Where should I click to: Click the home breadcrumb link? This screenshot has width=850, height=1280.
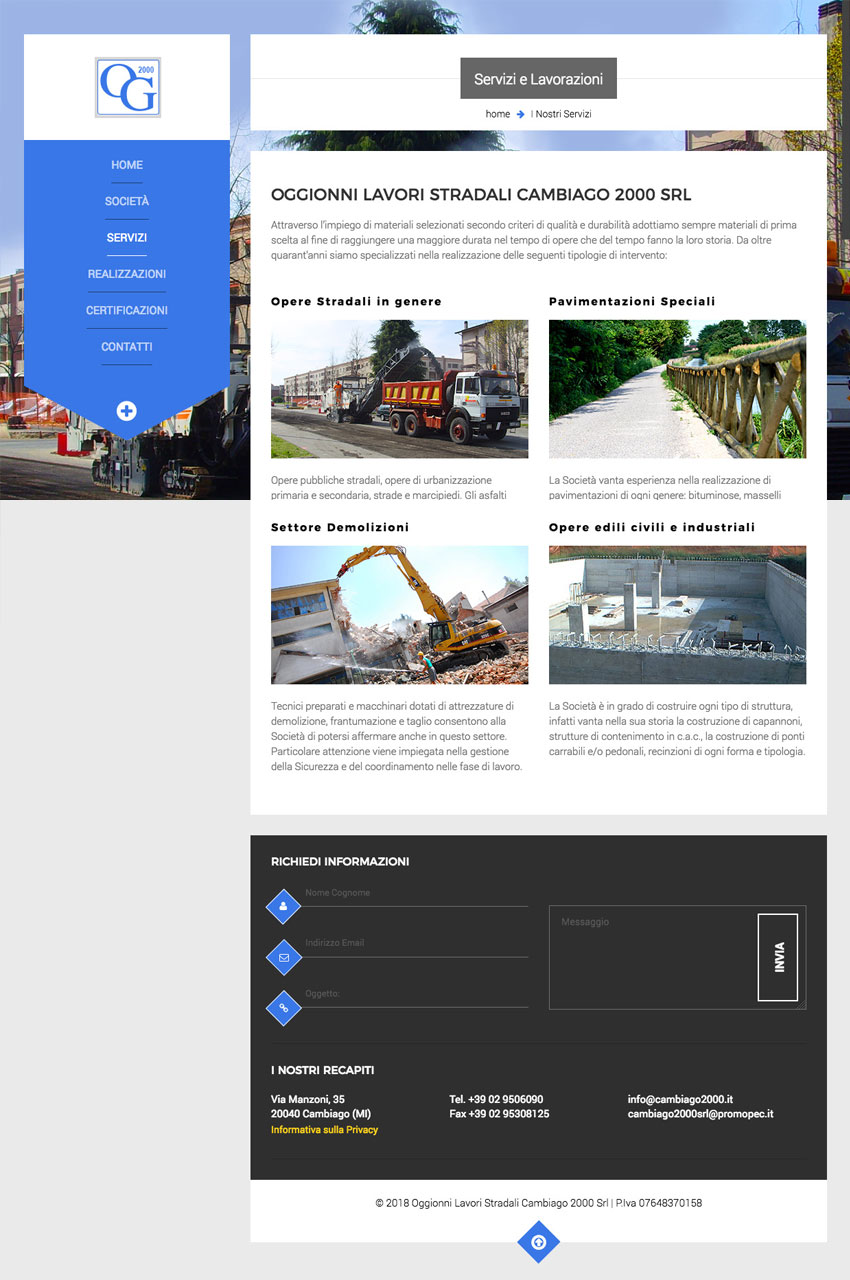(x=497, y=114)
